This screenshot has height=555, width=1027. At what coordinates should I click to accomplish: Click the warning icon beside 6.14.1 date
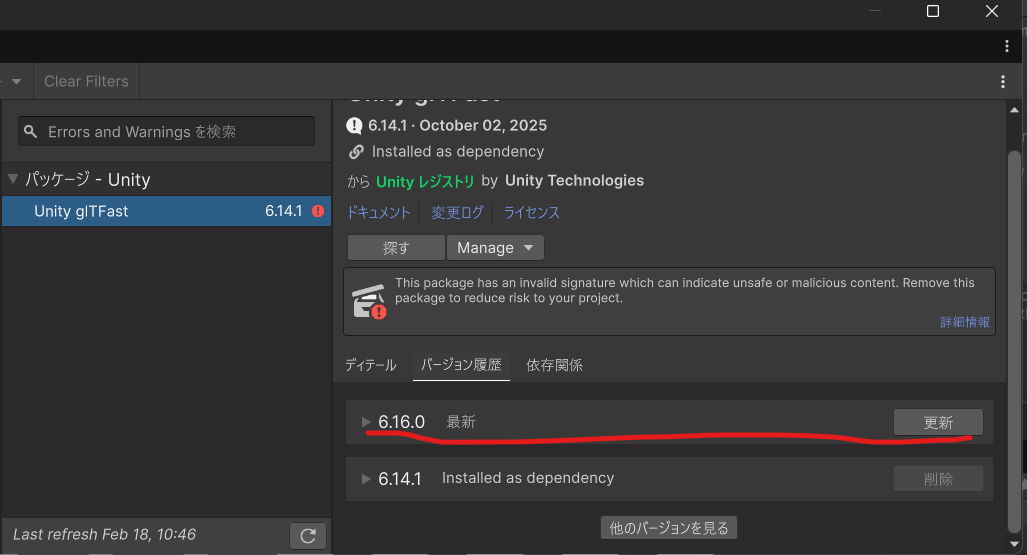point(354,125)
